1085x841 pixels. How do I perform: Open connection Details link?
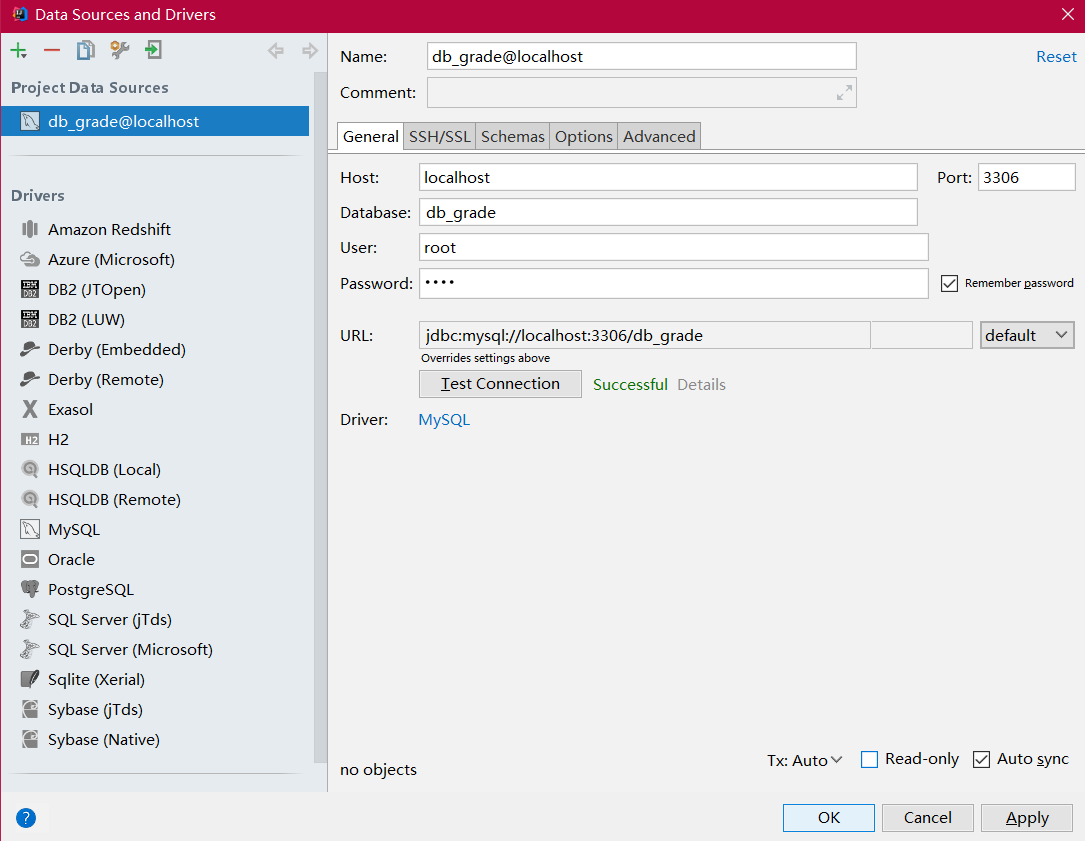701,384
